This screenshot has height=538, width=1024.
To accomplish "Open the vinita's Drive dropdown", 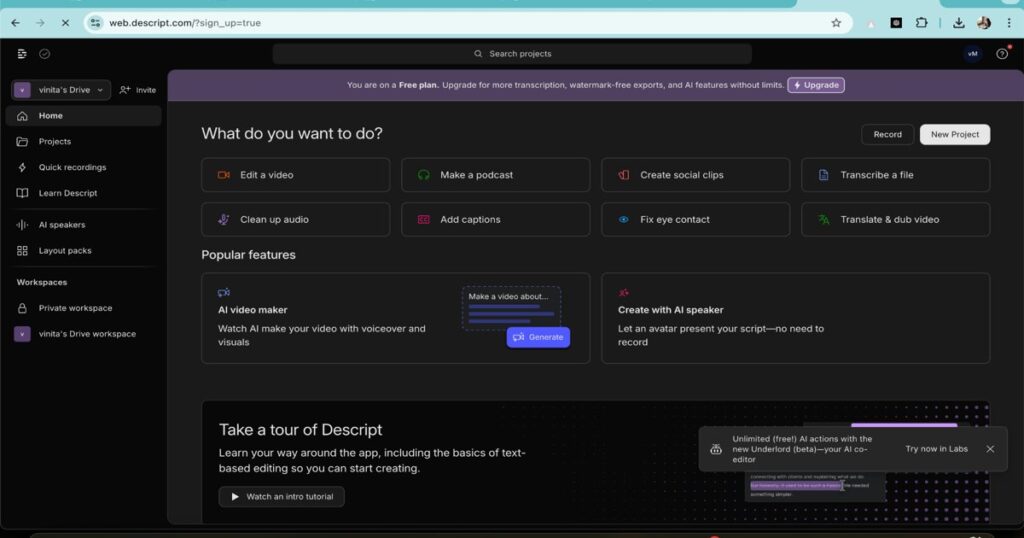I will (x=61, y=89).
